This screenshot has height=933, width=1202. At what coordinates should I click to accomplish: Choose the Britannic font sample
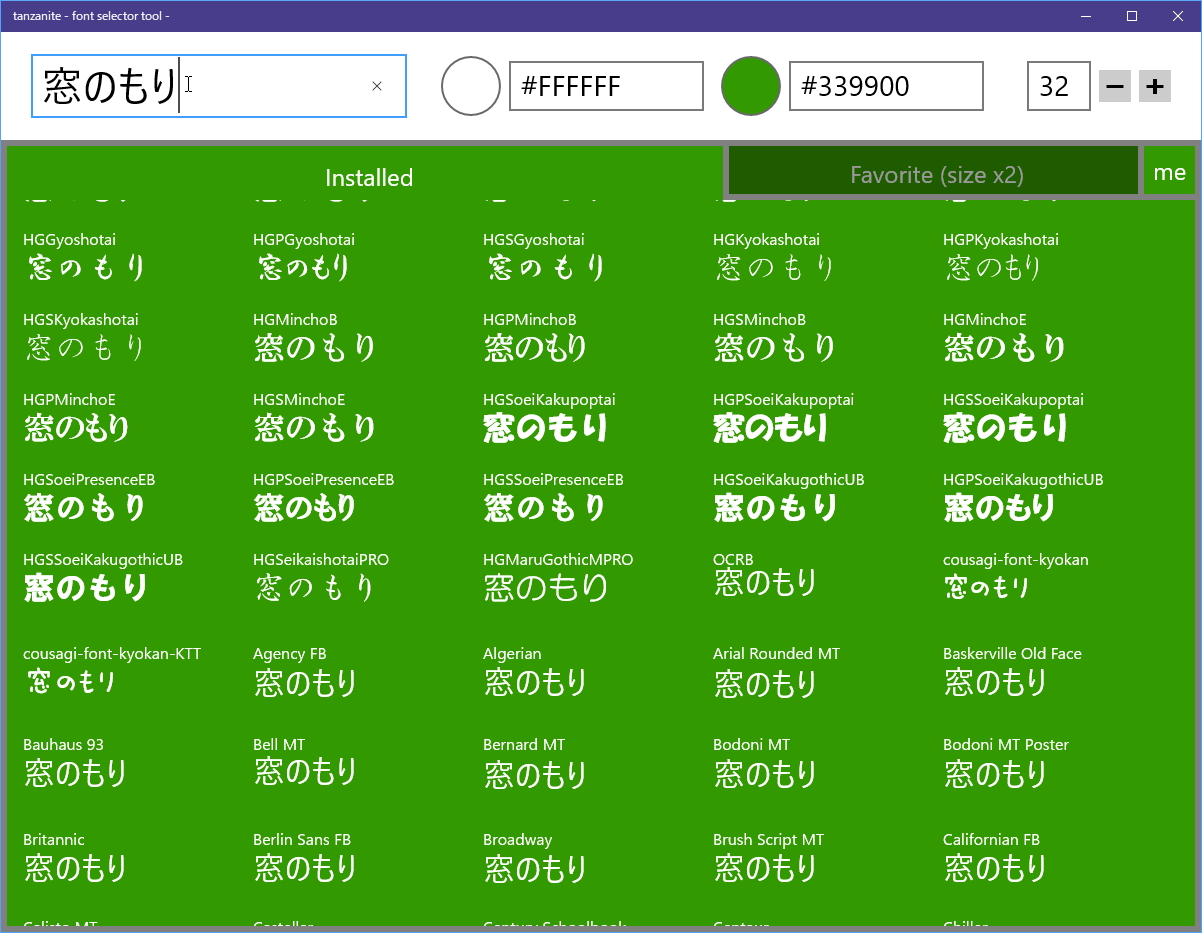[x=75, y=857]
